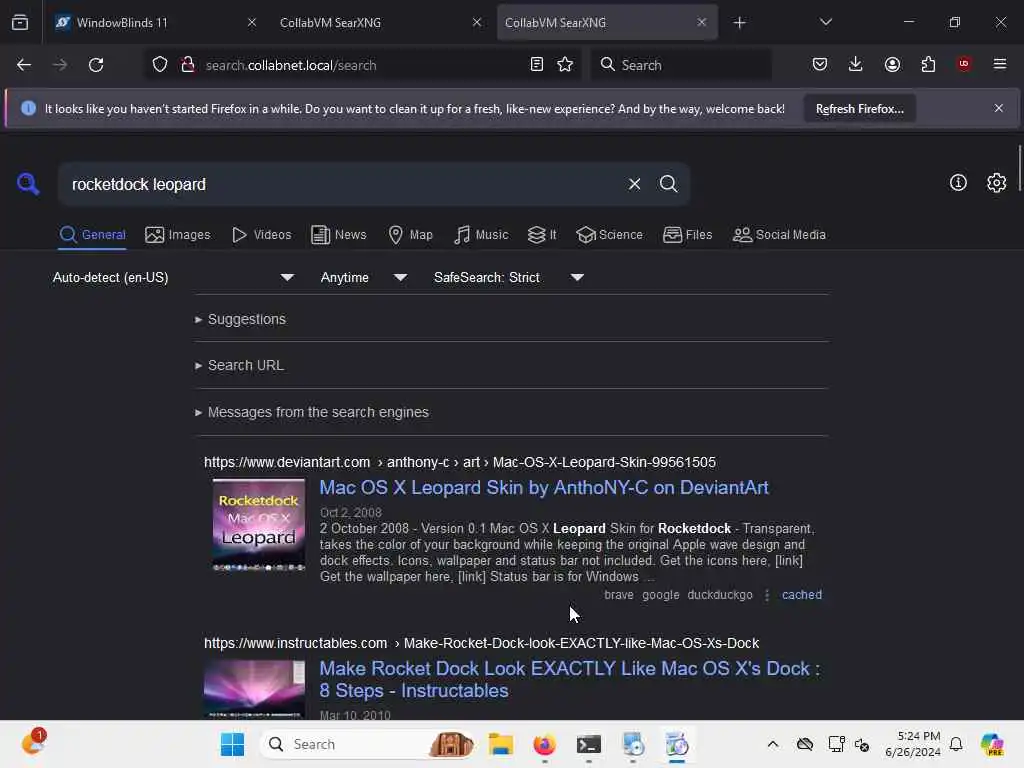Open SearXNG preferences gear
Viewport: 1024px width, 768px height.
[x=997, y=183]
